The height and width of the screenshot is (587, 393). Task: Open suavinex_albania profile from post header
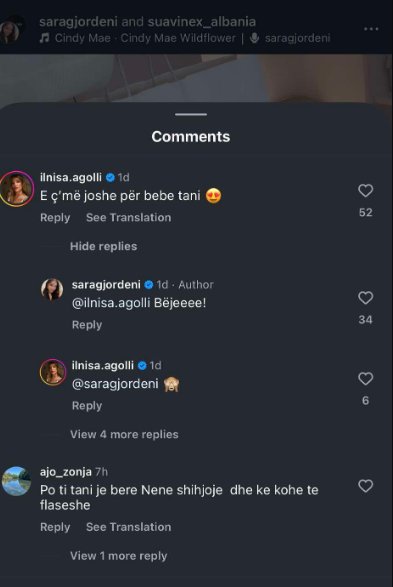[202, 22]
